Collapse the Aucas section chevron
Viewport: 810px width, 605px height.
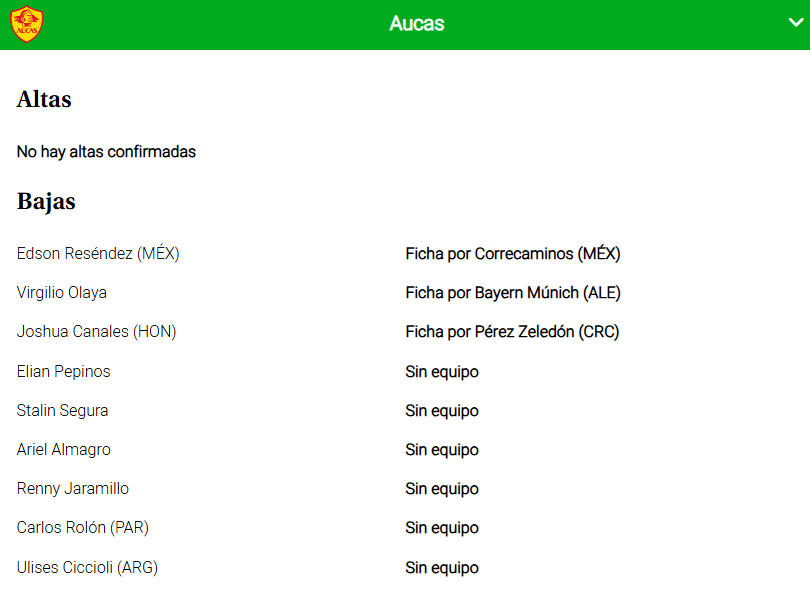click(796, 22)
